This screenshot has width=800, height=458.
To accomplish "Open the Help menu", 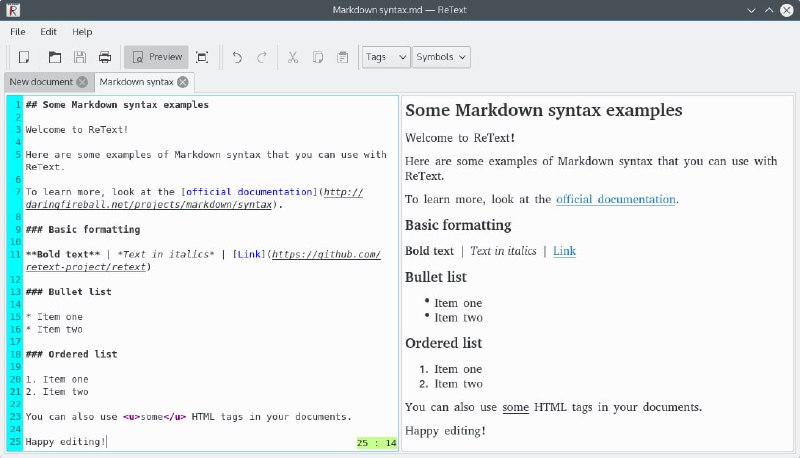I will (x=82, y=32).
